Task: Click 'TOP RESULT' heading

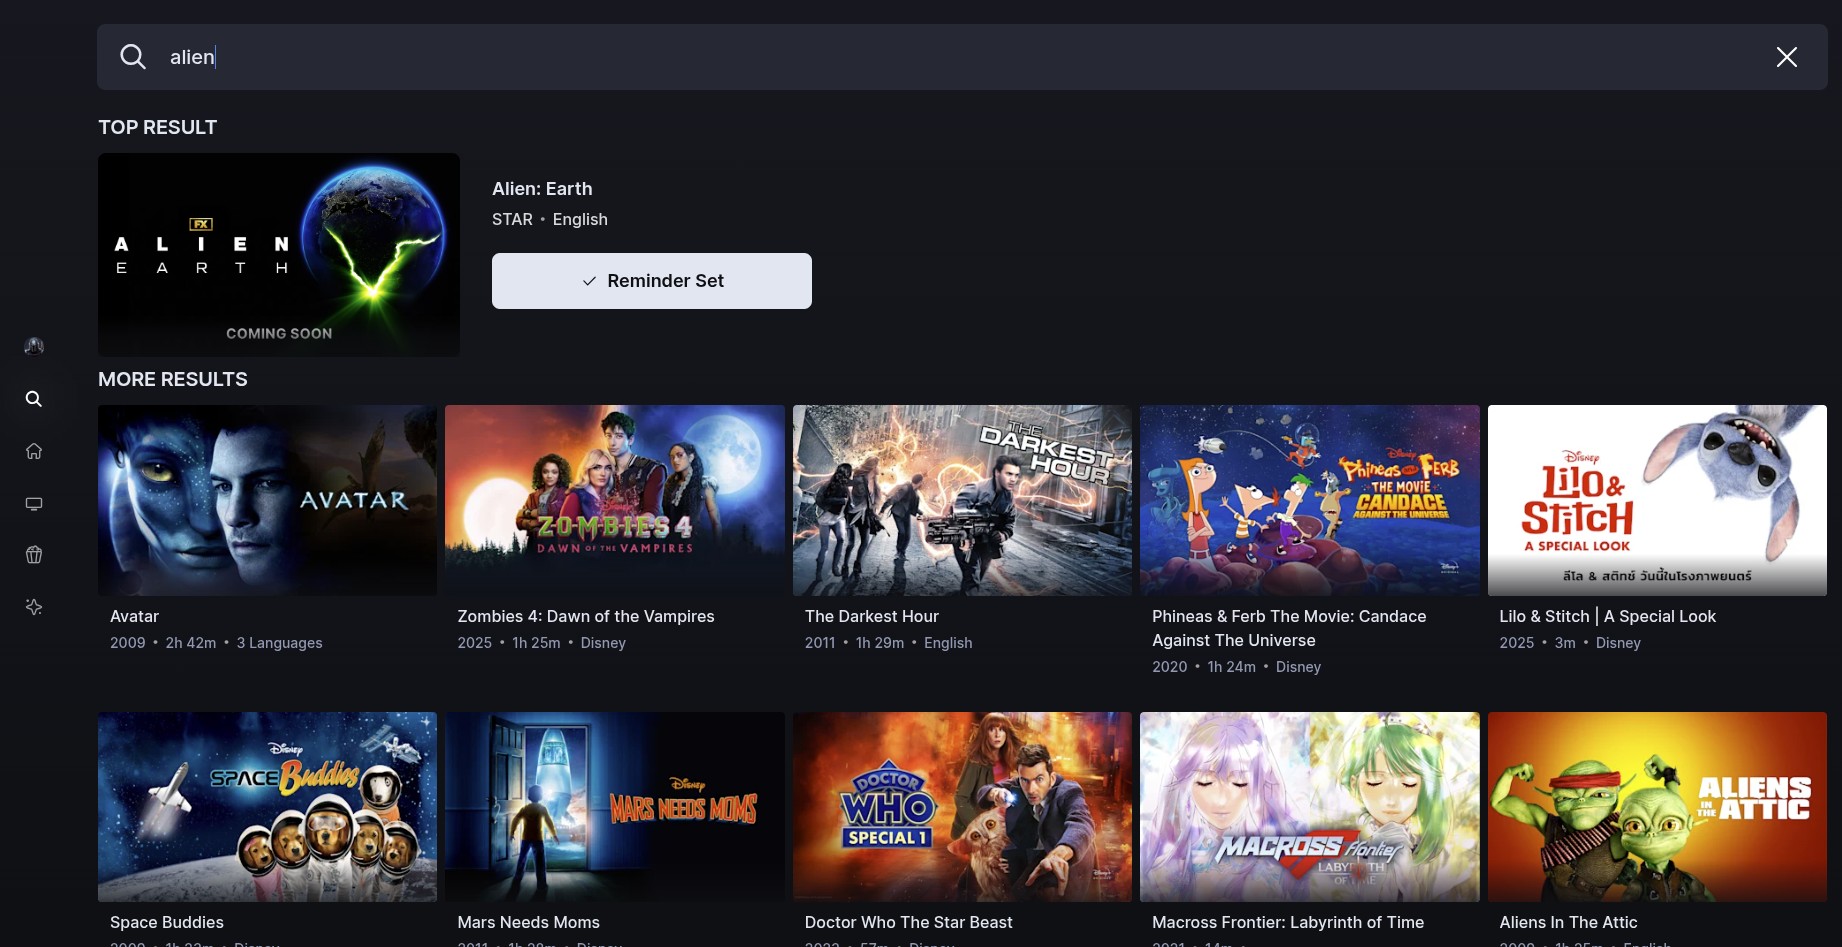Action: [x=158, y=128]
